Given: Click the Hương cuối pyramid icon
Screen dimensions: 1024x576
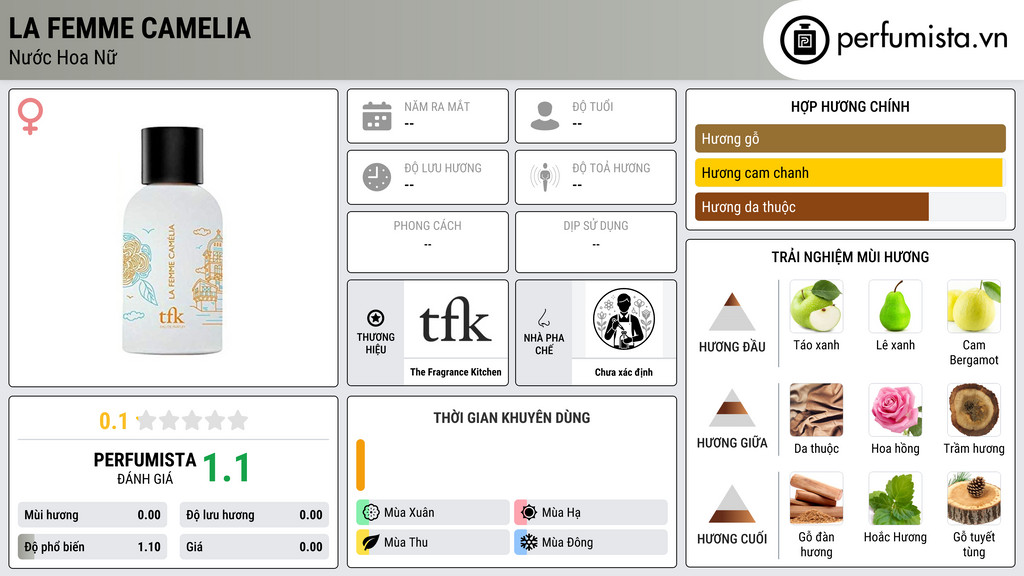Looking at the screenshot, I should point(731,504).
